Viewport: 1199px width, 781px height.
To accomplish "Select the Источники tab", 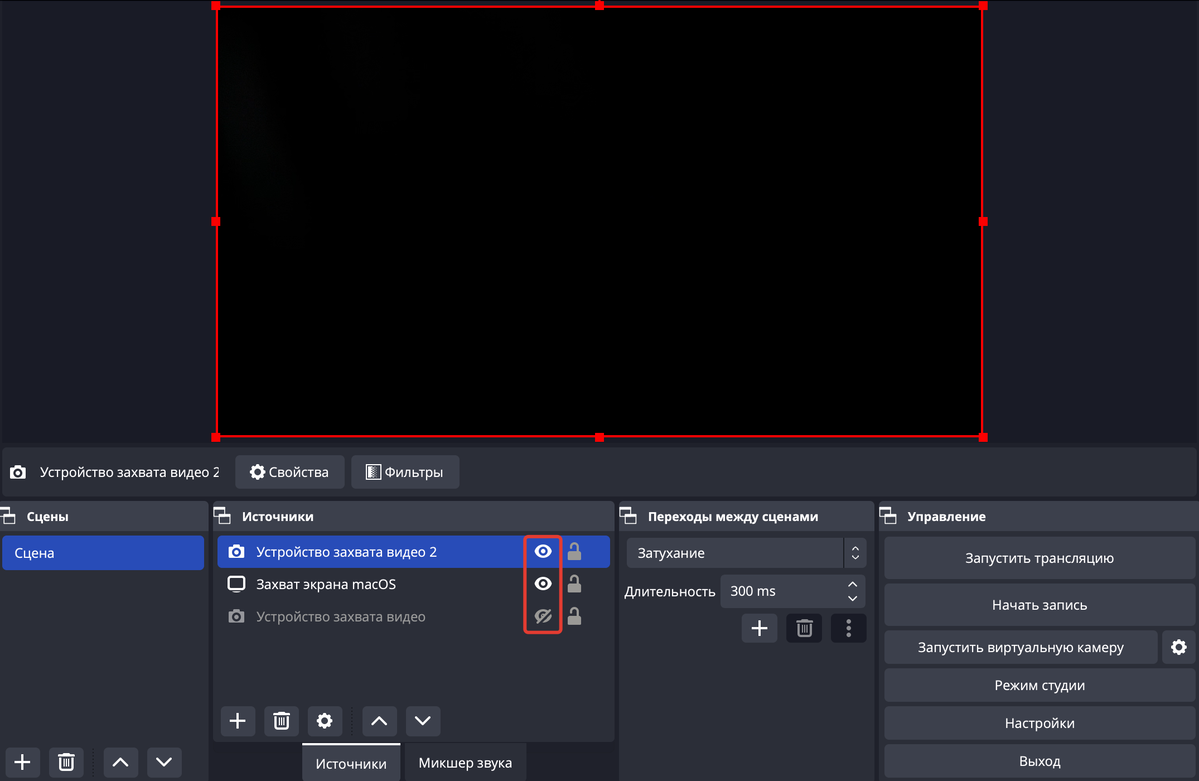I will [x=351, y=762].
